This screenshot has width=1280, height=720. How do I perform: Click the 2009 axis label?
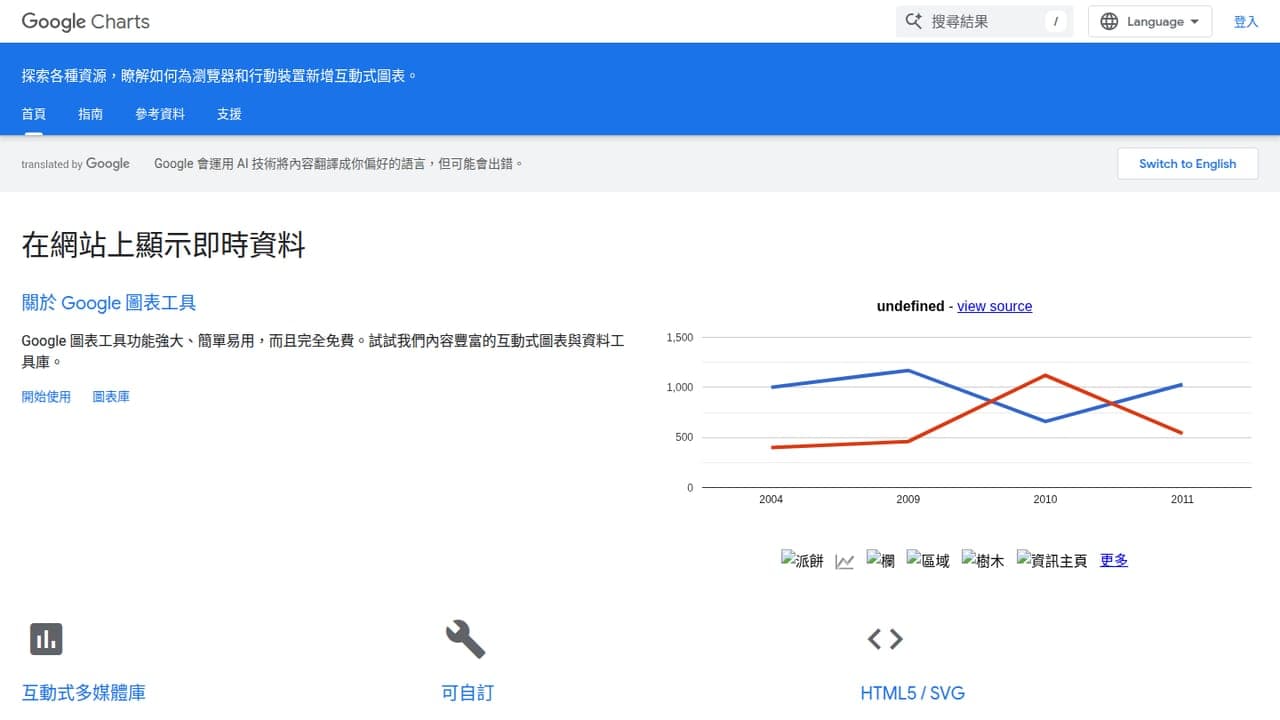tap(908, 499)
